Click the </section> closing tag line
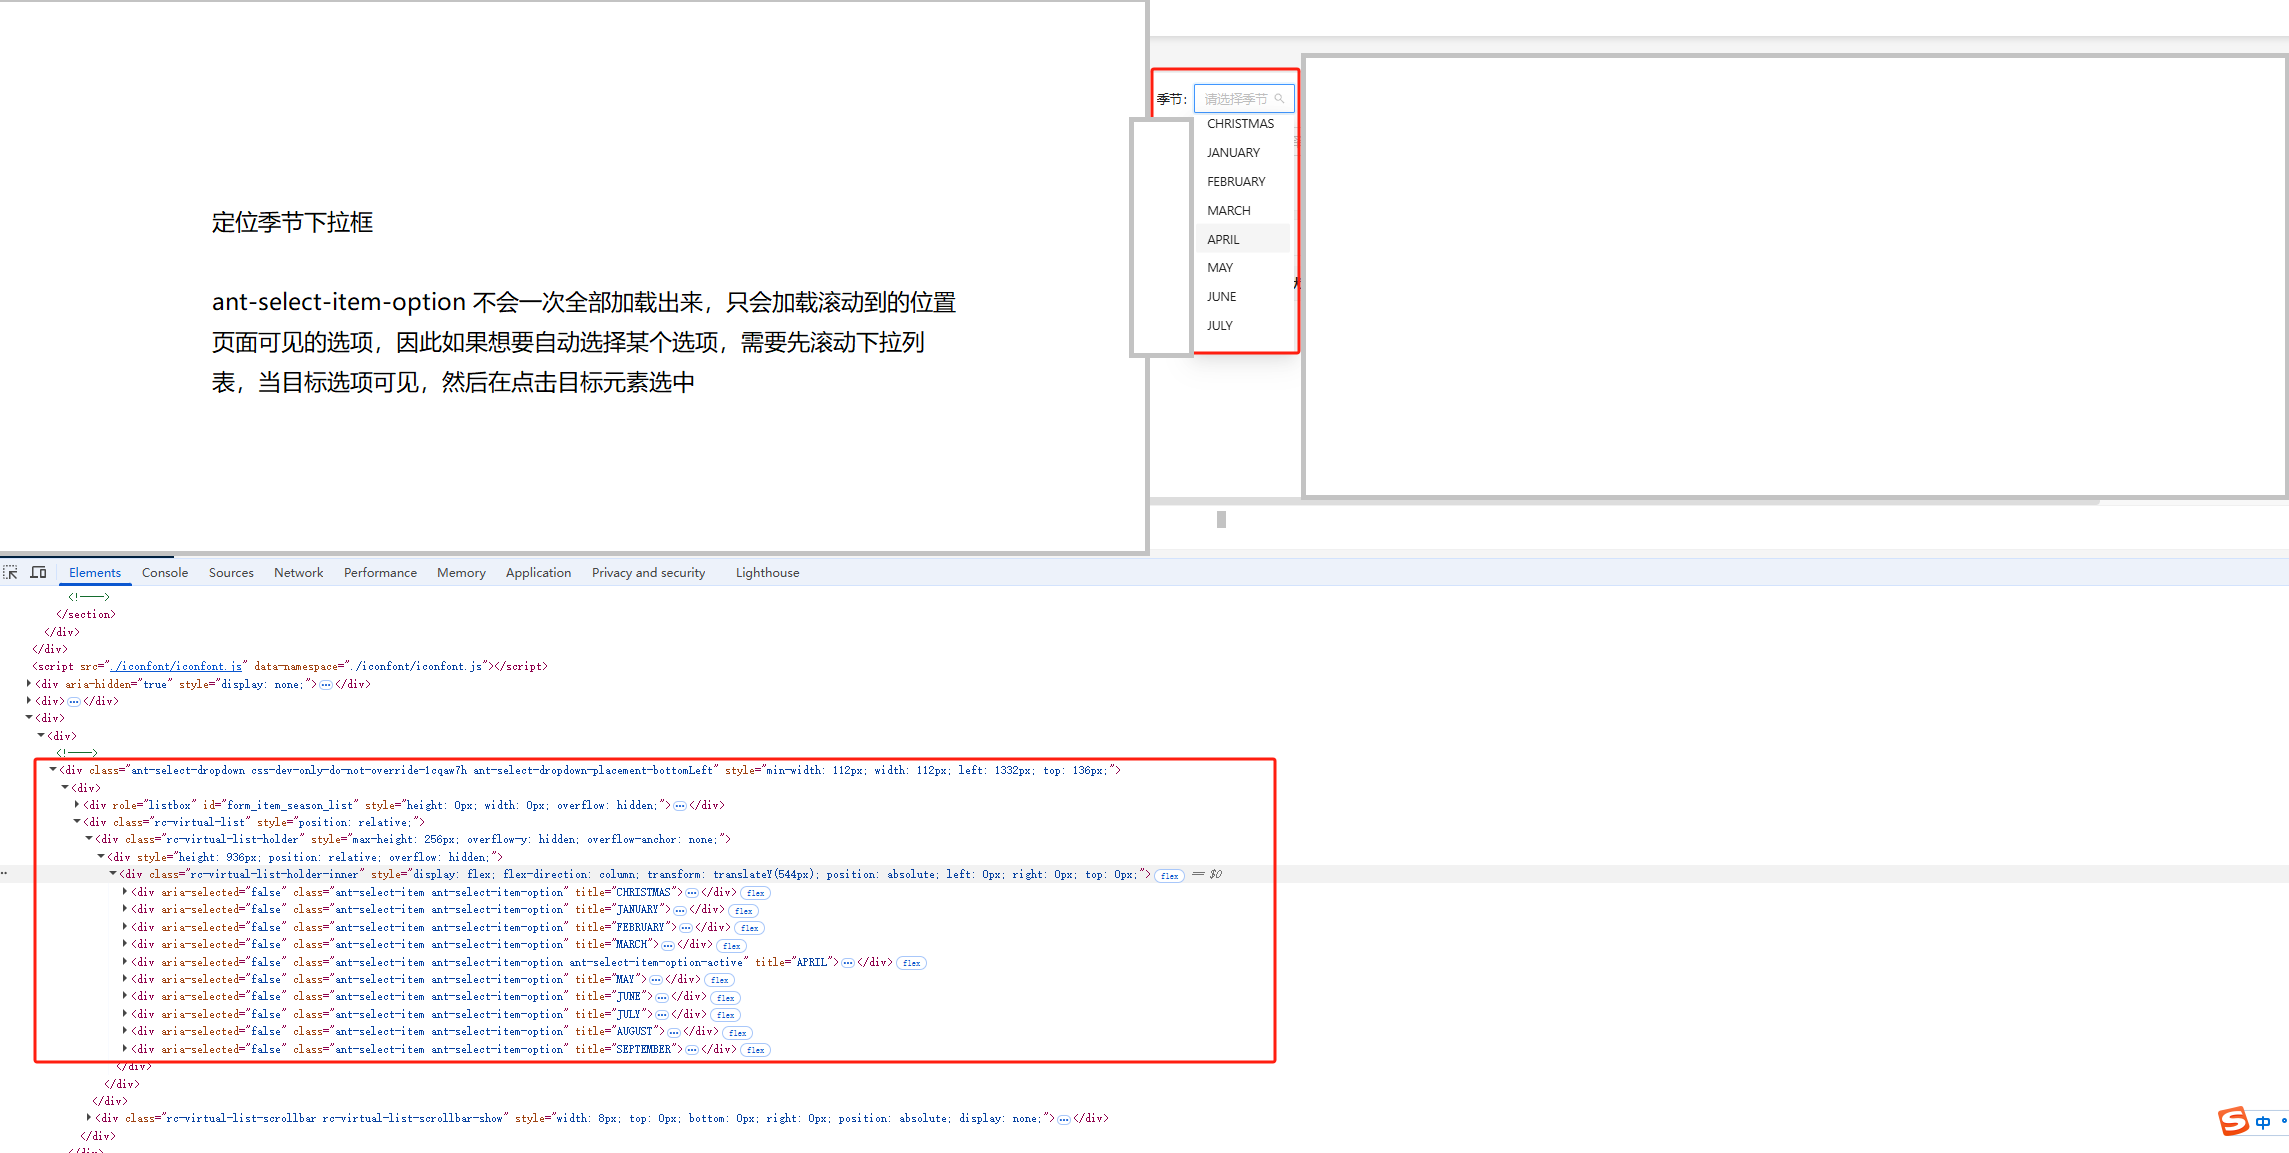The height and width of the screenshot is (1153, 2289). [x=86, y=615]
